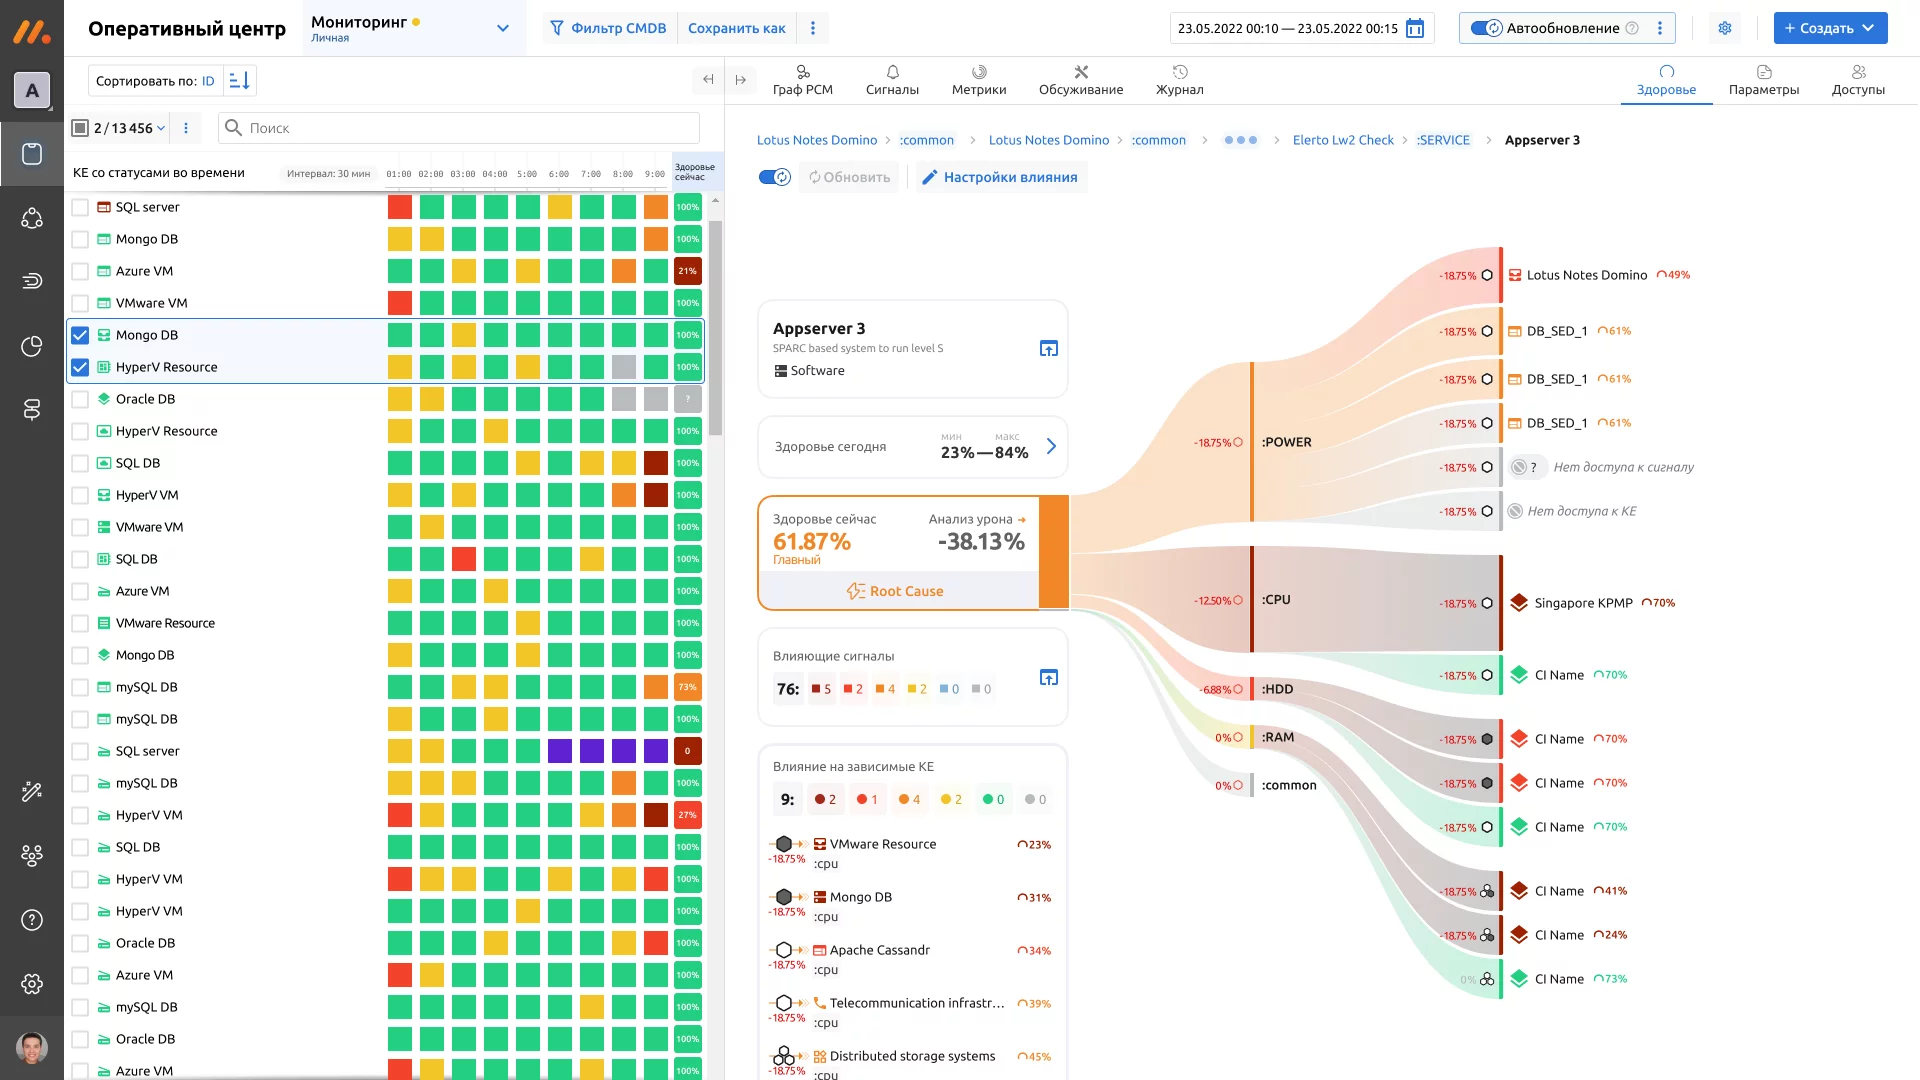1920x1080 pixels.
Task: Open the settings gear in top bar
Action: coord(1724,28)
